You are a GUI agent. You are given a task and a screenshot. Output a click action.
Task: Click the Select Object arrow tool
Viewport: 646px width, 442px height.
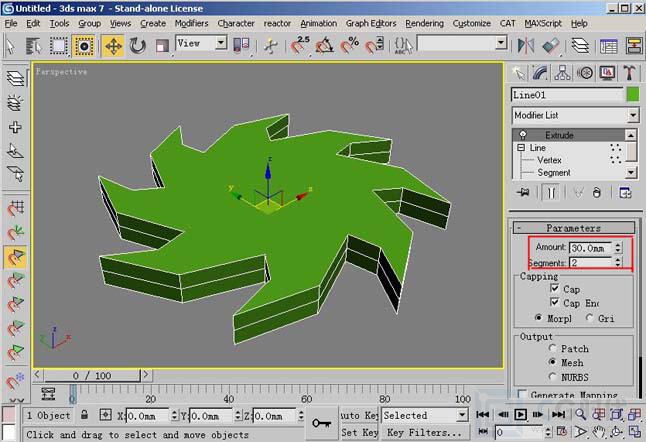coord(11,46)
